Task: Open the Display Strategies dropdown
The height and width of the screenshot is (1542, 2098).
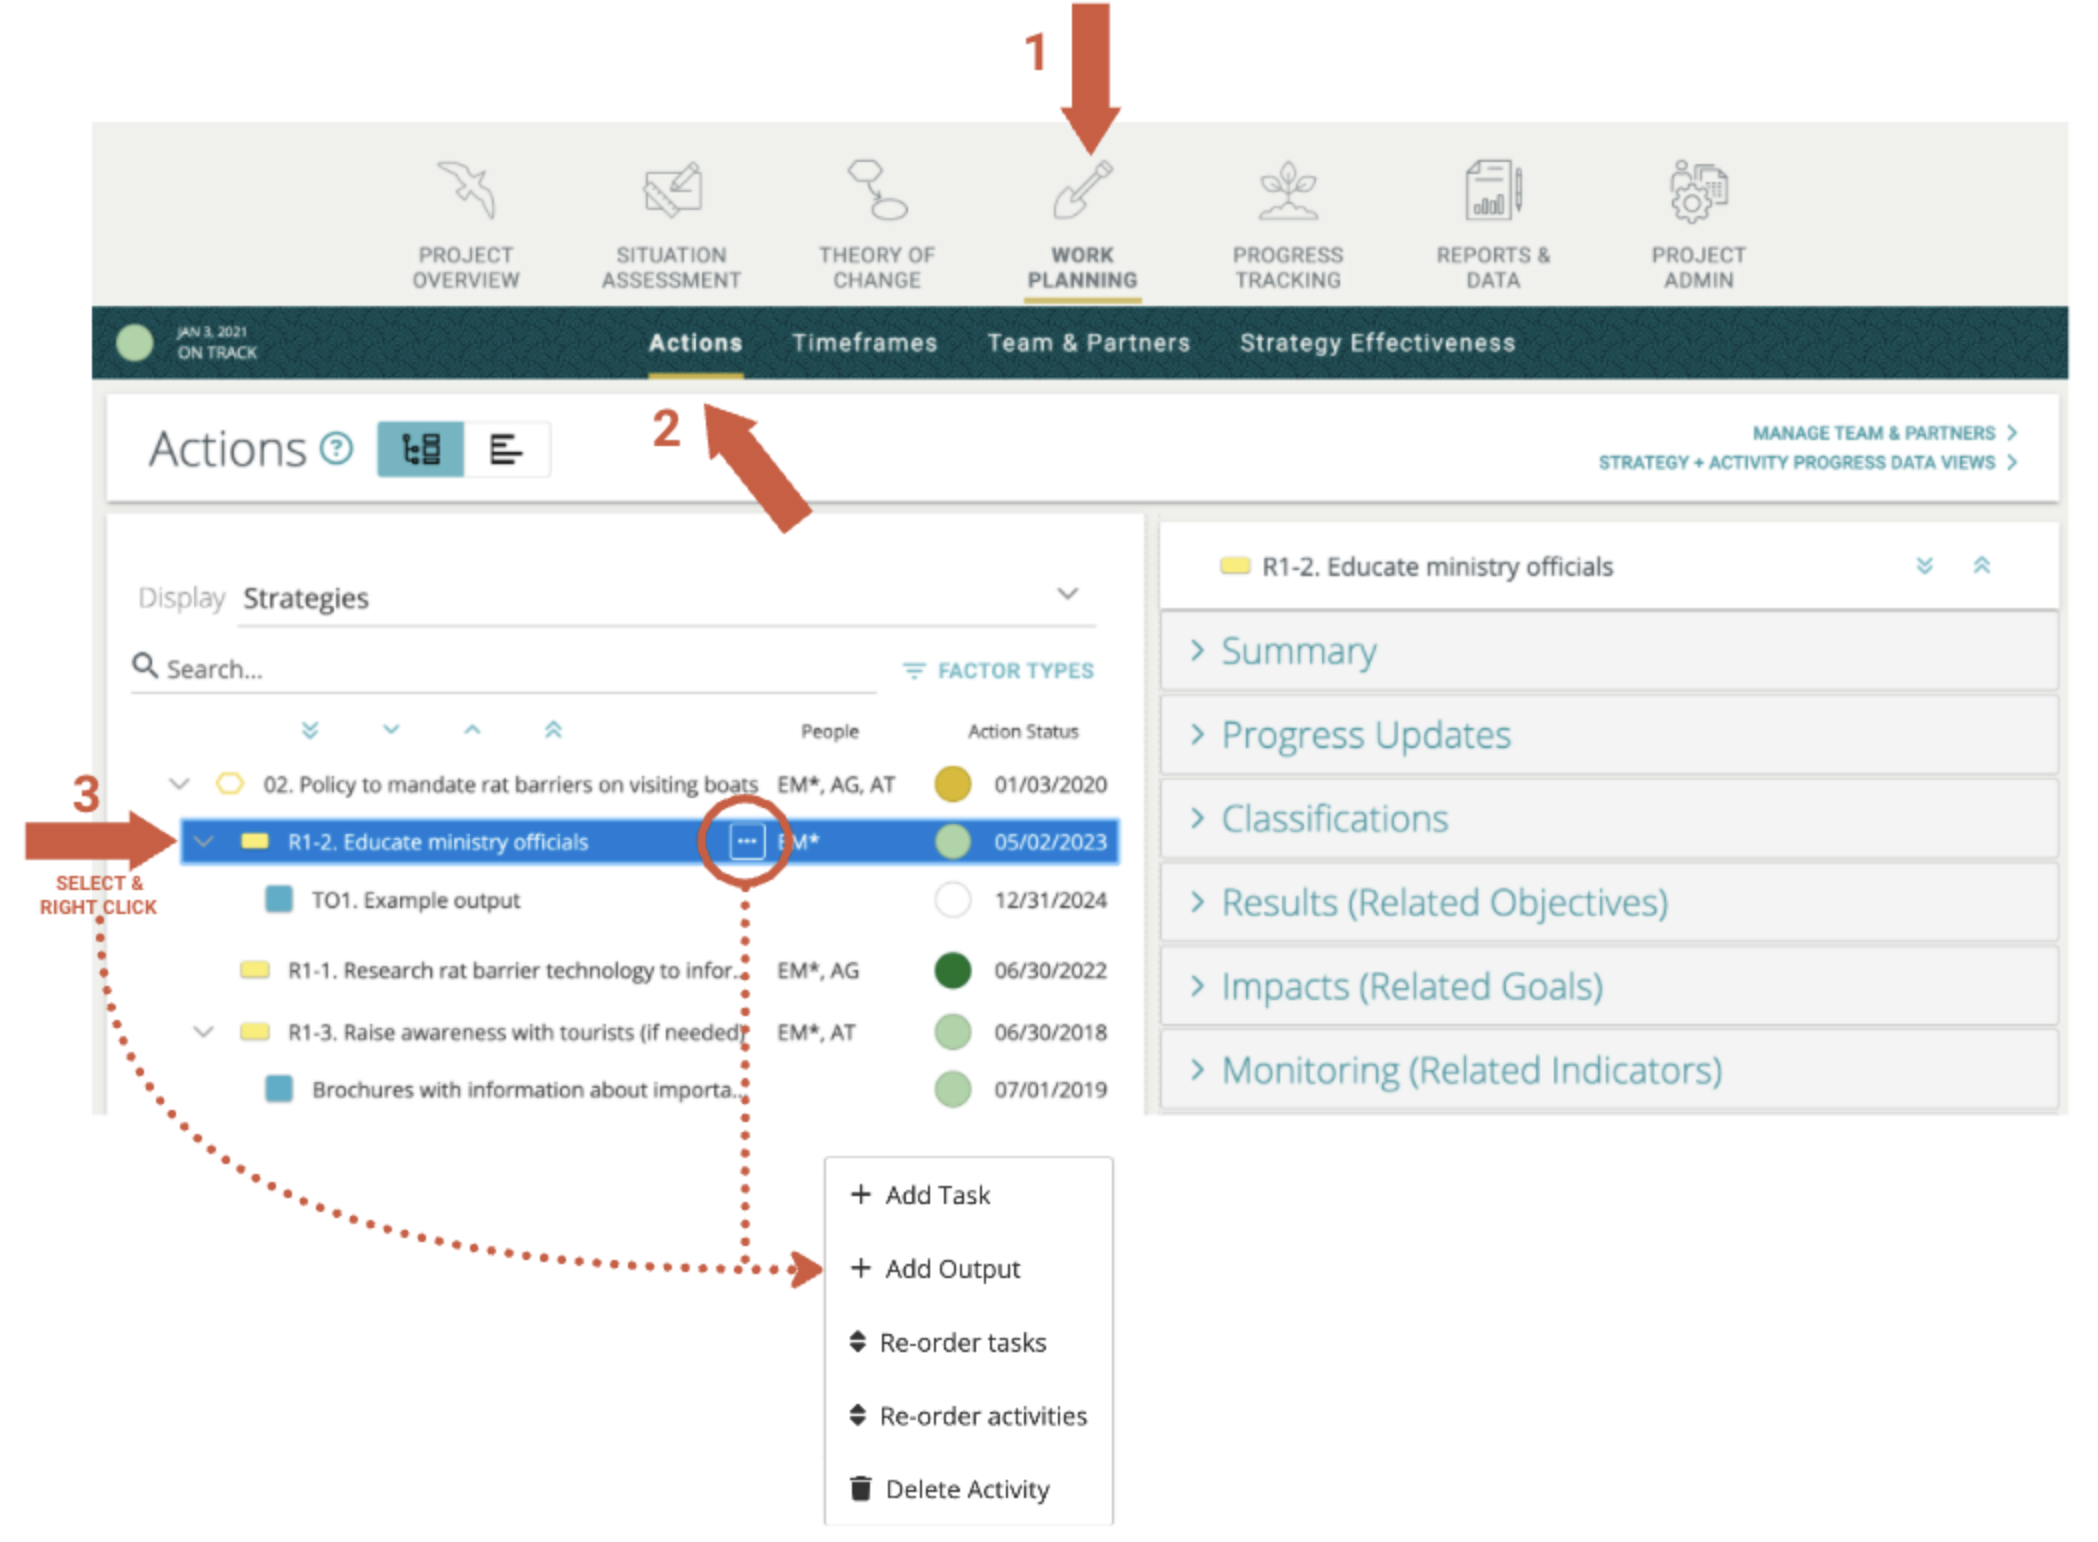Action: [665, 597]
